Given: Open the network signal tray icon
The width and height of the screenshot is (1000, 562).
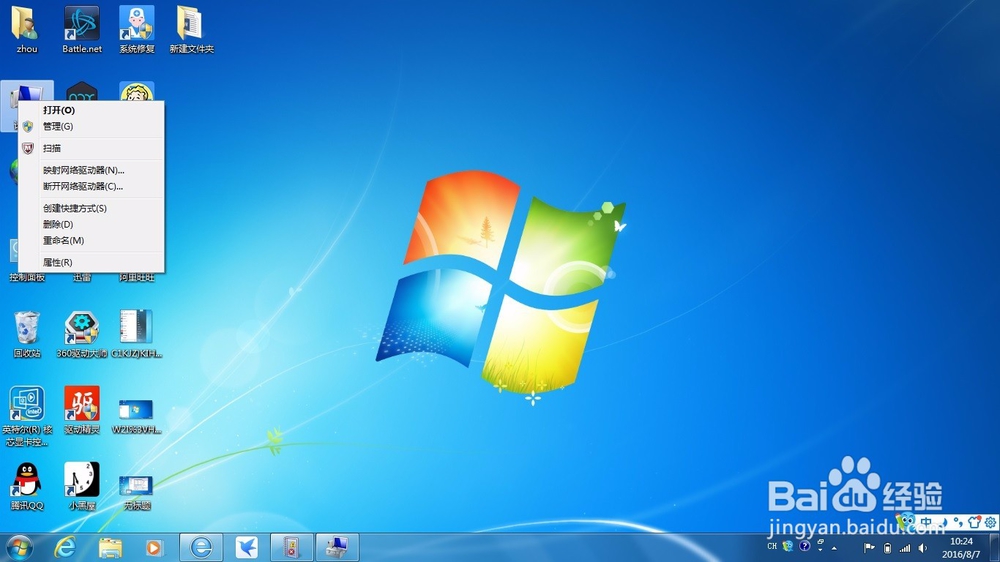Looking at the screenshot, I should coord(904,548).
